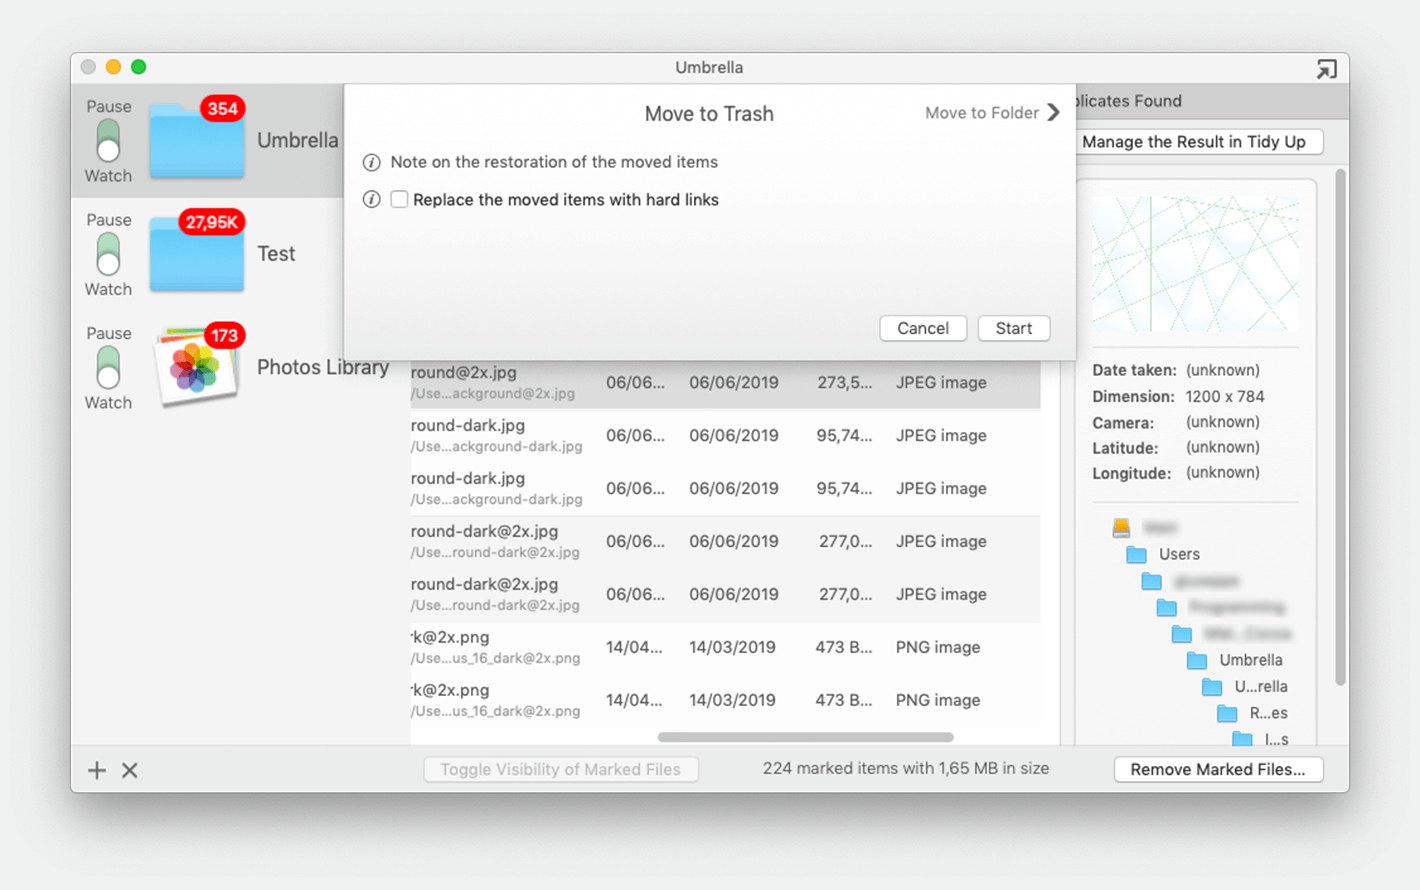The image size is (1420, 890).
Task: Cancel the Move to Trash sheet
Action: pos(923,328)
